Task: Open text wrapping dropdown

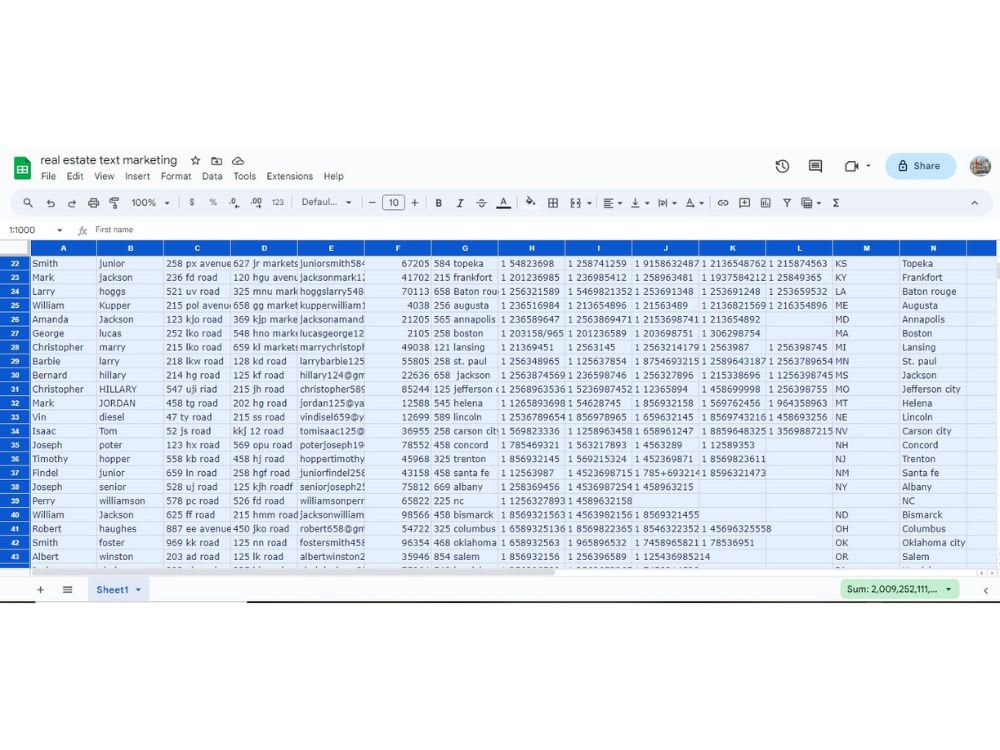Action: point(667,203)
